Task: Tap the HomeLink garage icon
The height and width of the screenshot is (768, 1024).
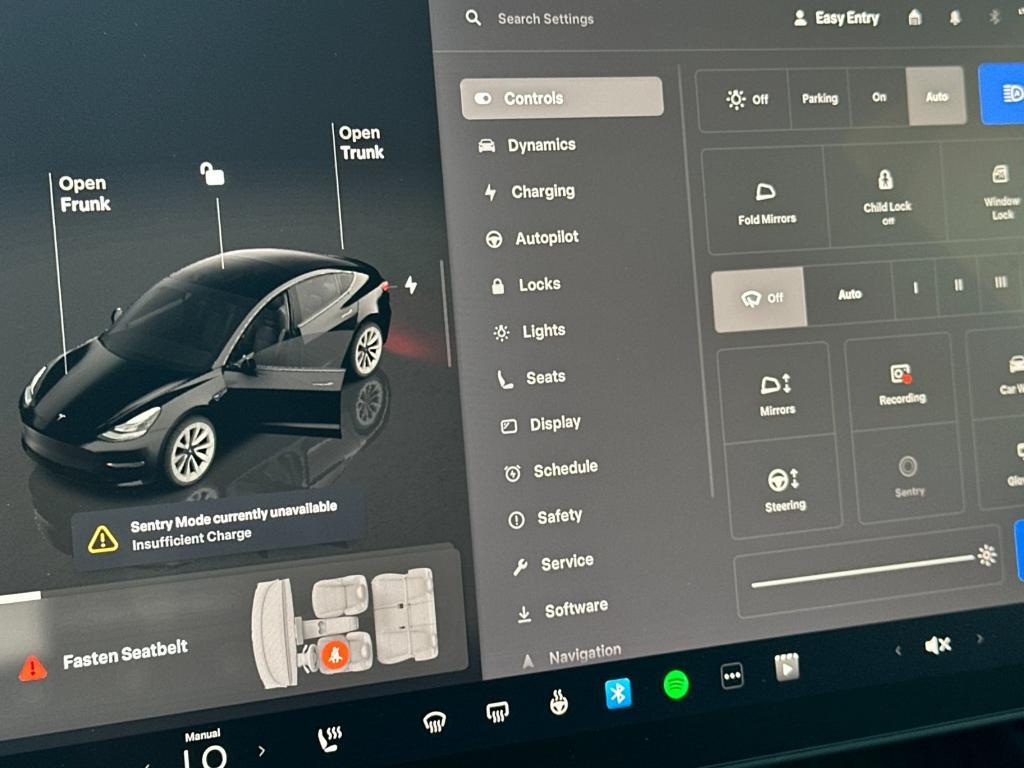Action: click(915, 18)
